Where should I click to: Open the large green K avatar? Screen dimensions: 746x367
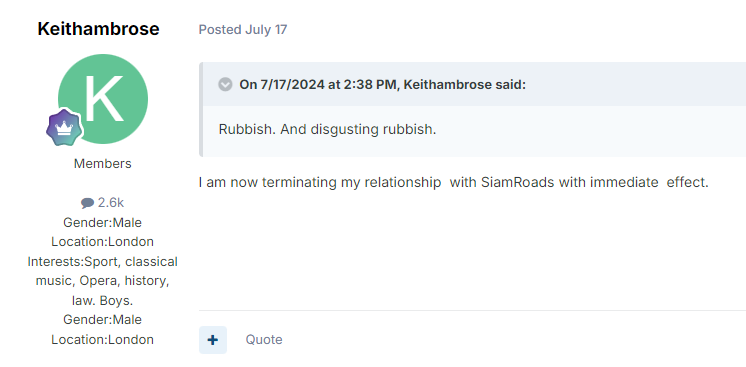(x=103, y=99)
